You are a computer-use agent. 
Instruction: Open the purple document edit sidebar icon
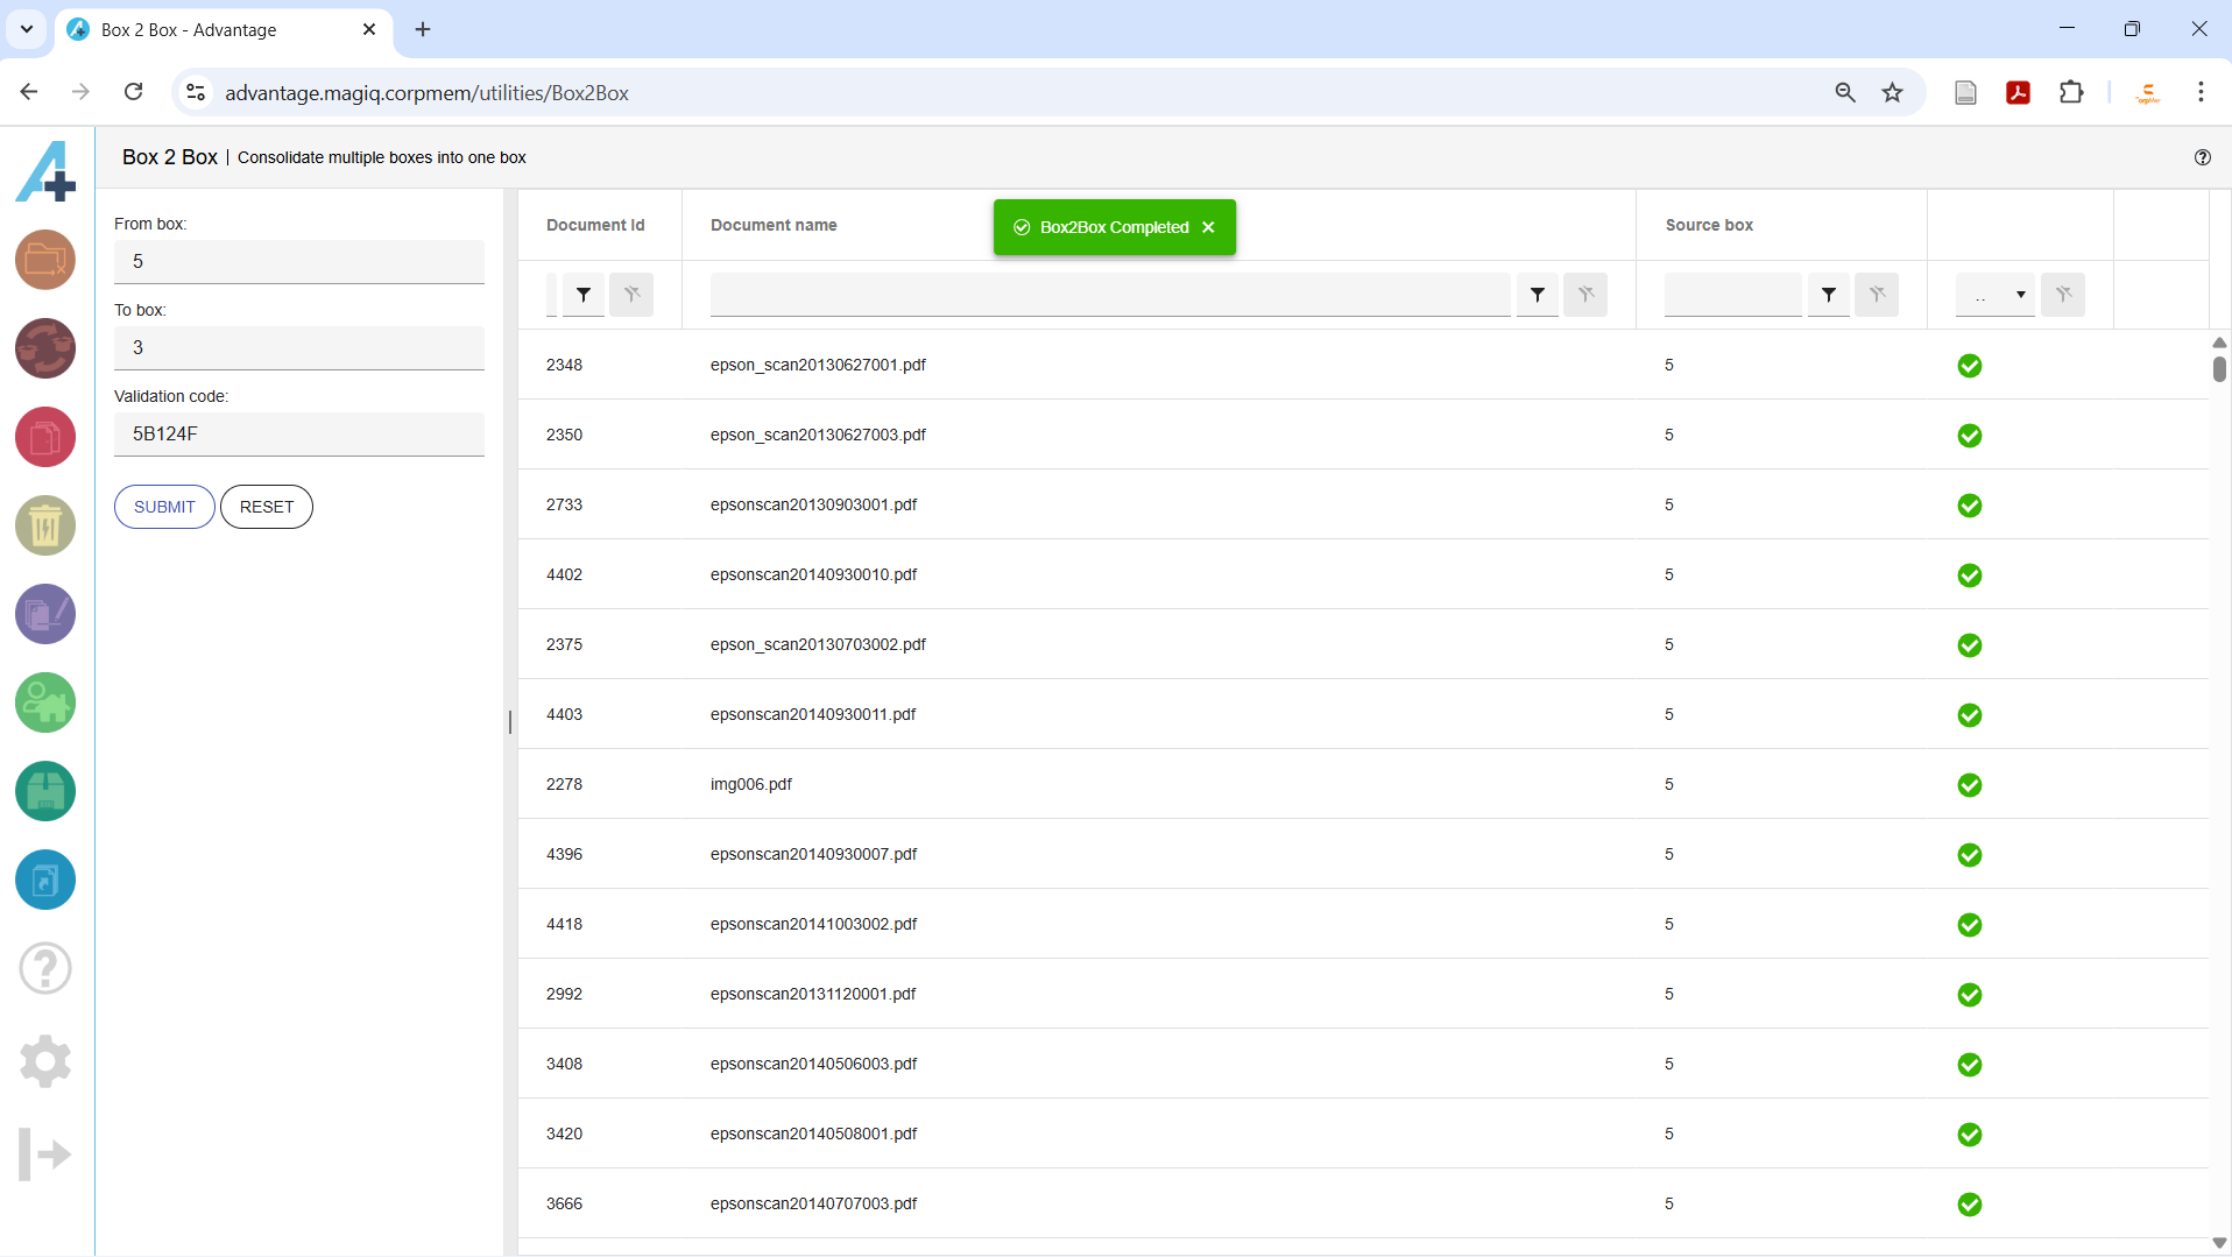[x=45, y=613]
